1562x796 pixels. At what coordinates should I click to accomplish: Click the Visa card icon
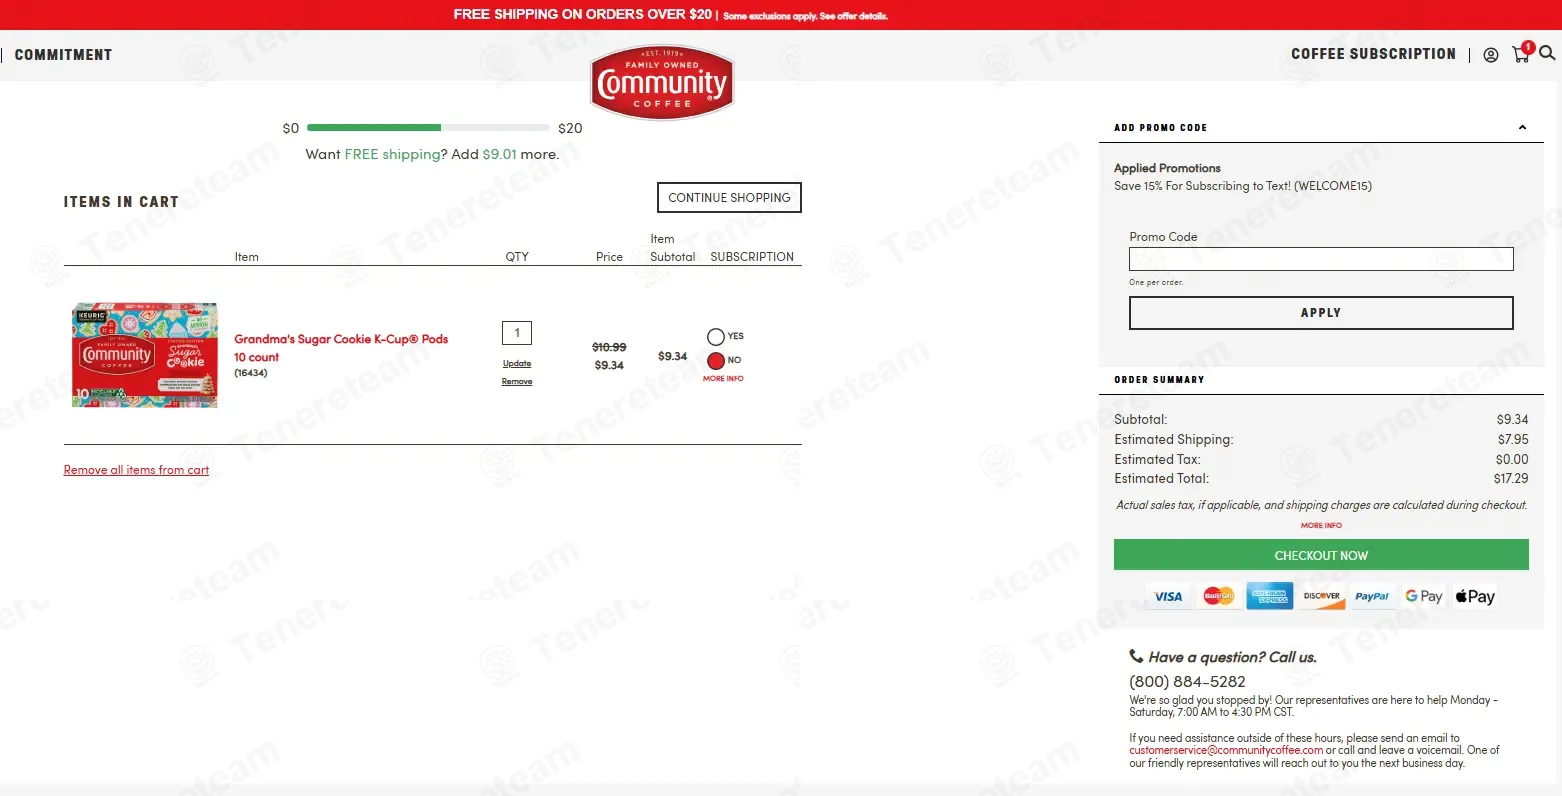[x=1168, y=597]
